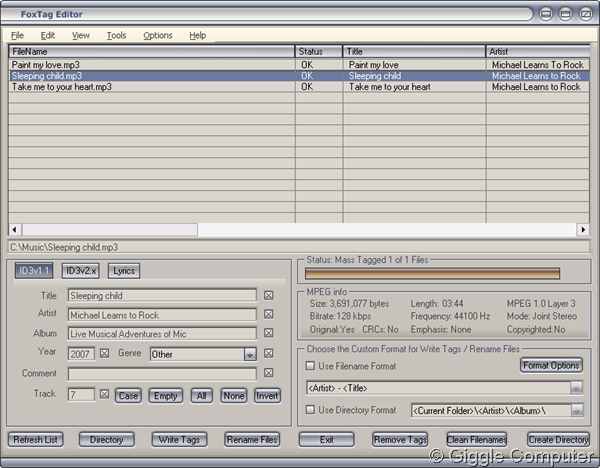Click the first title bar window button
The width and height of the screenshot is (600, 468).
(x=546, y=14)
